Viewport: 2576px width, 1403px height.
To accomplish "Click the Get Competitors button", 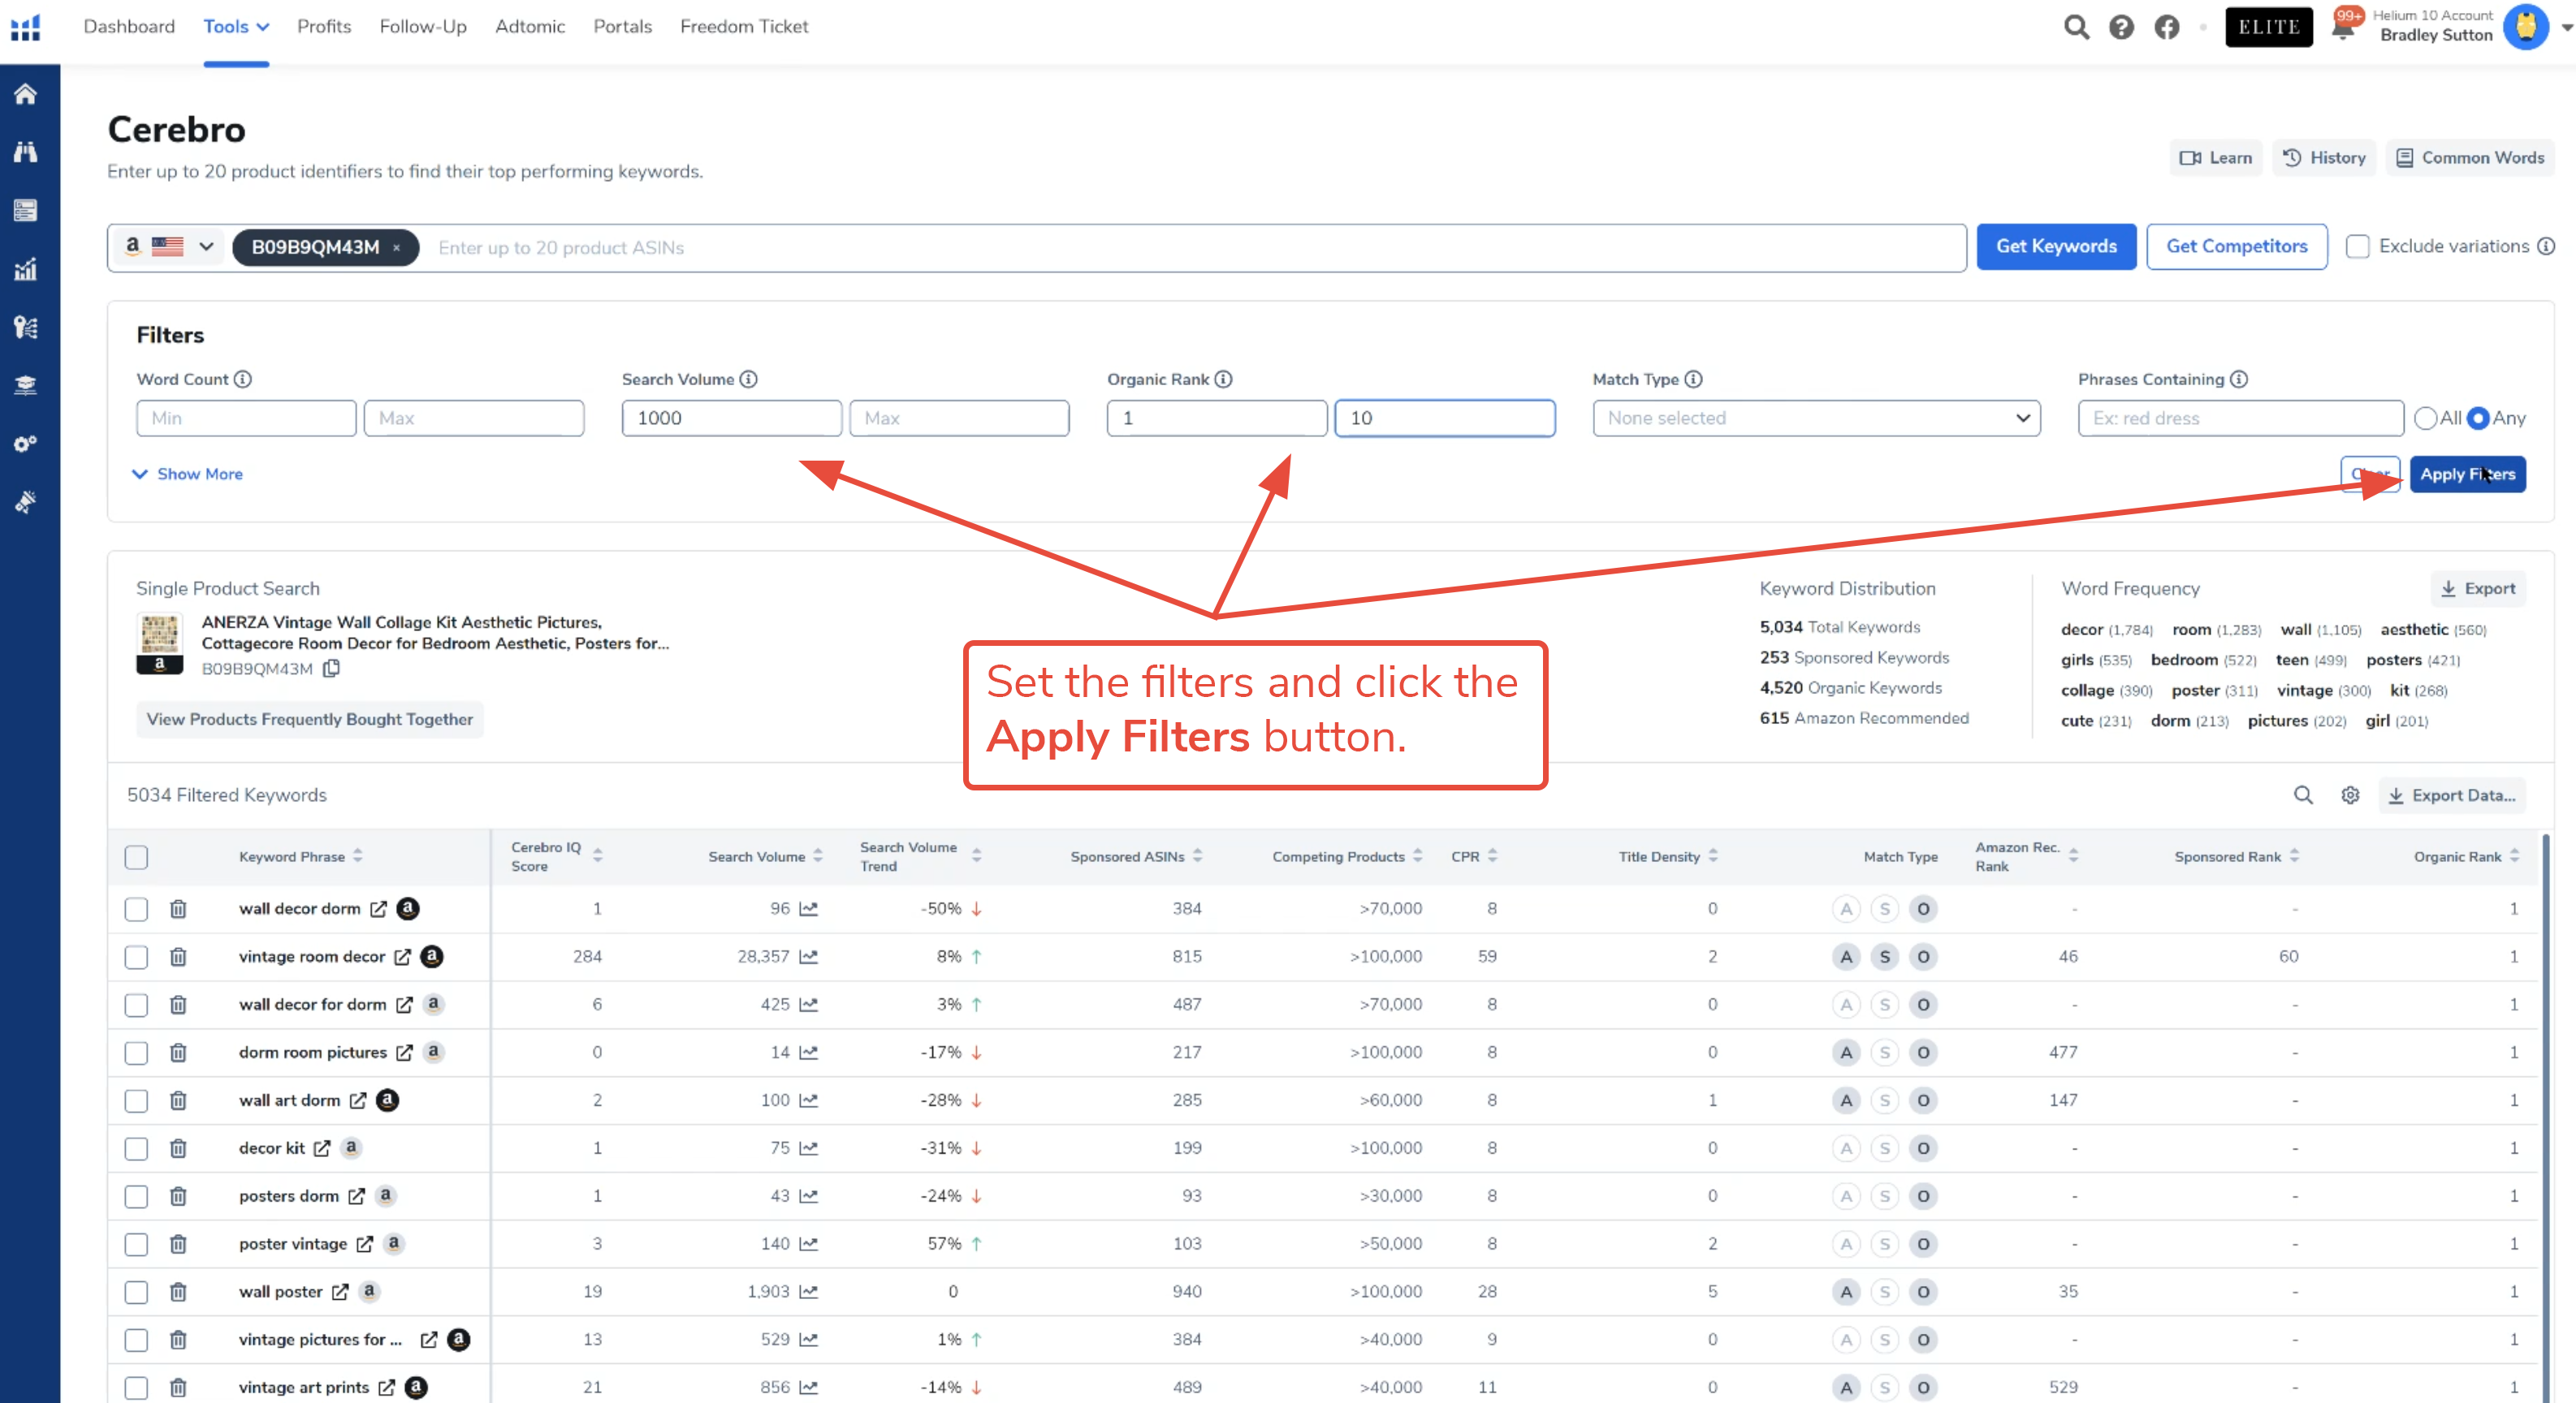I will coord(2236,246).
